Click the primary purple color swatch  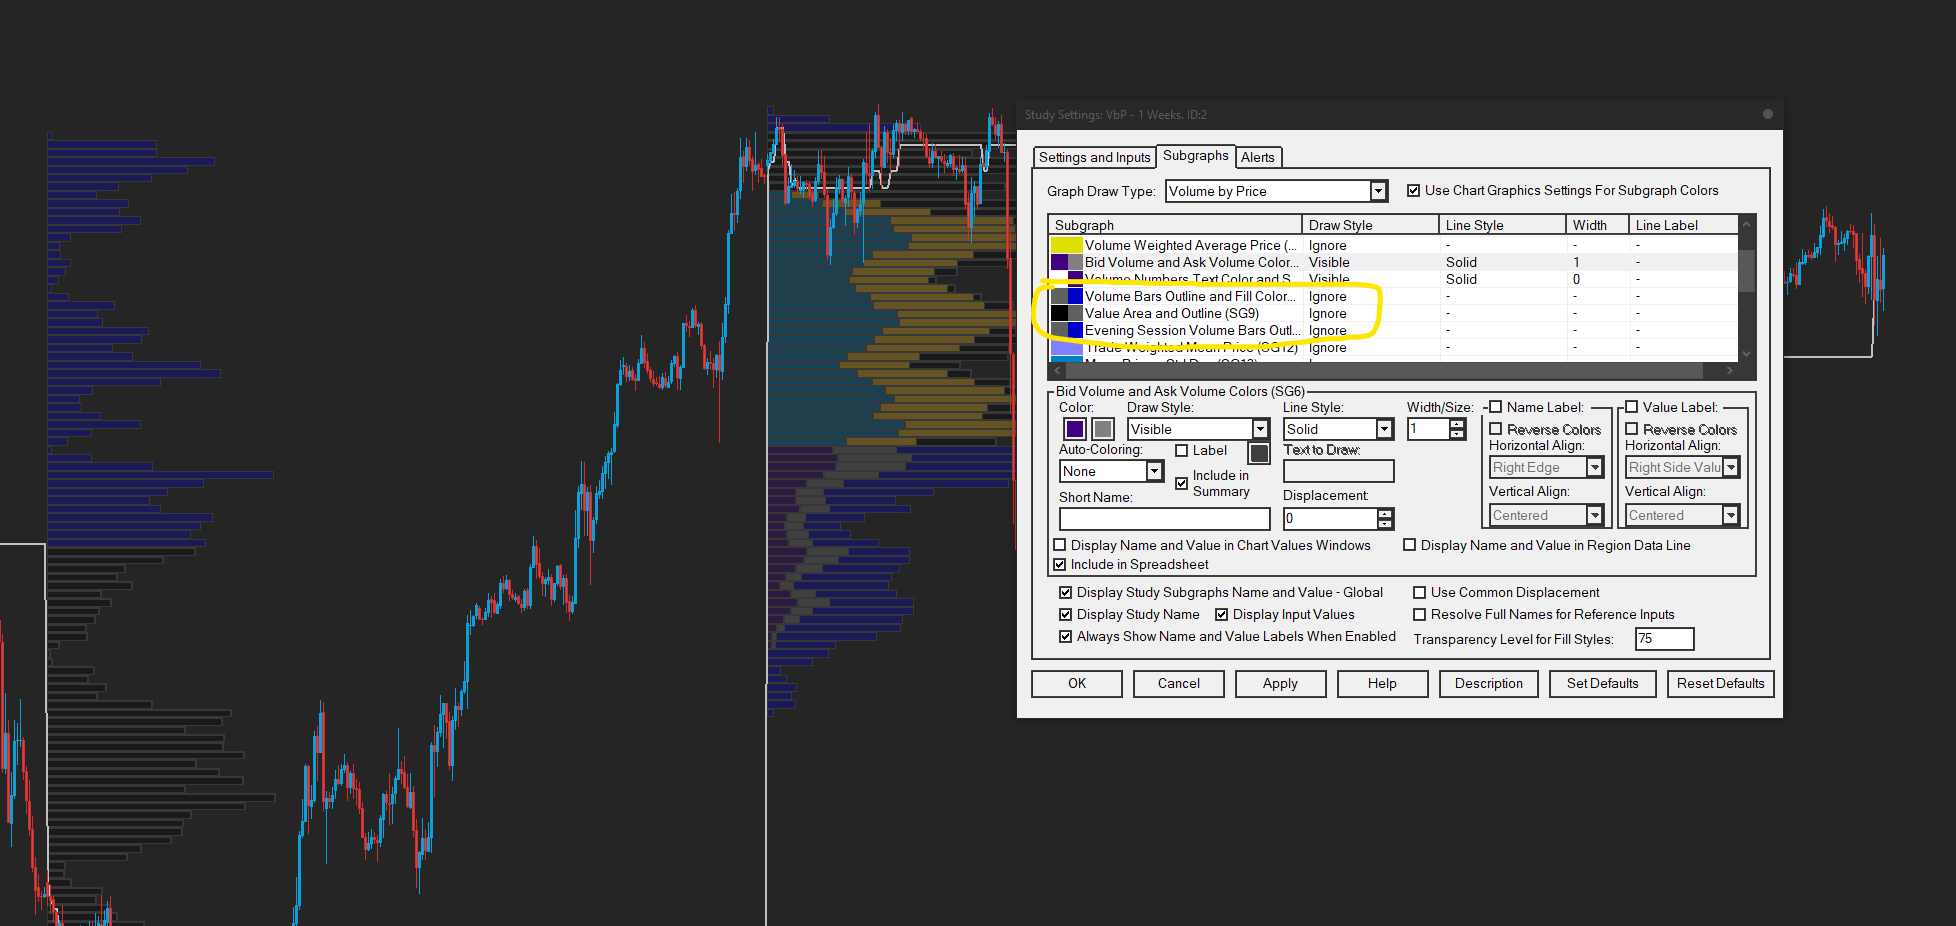pyautogui.click(x=1074, y=429)
